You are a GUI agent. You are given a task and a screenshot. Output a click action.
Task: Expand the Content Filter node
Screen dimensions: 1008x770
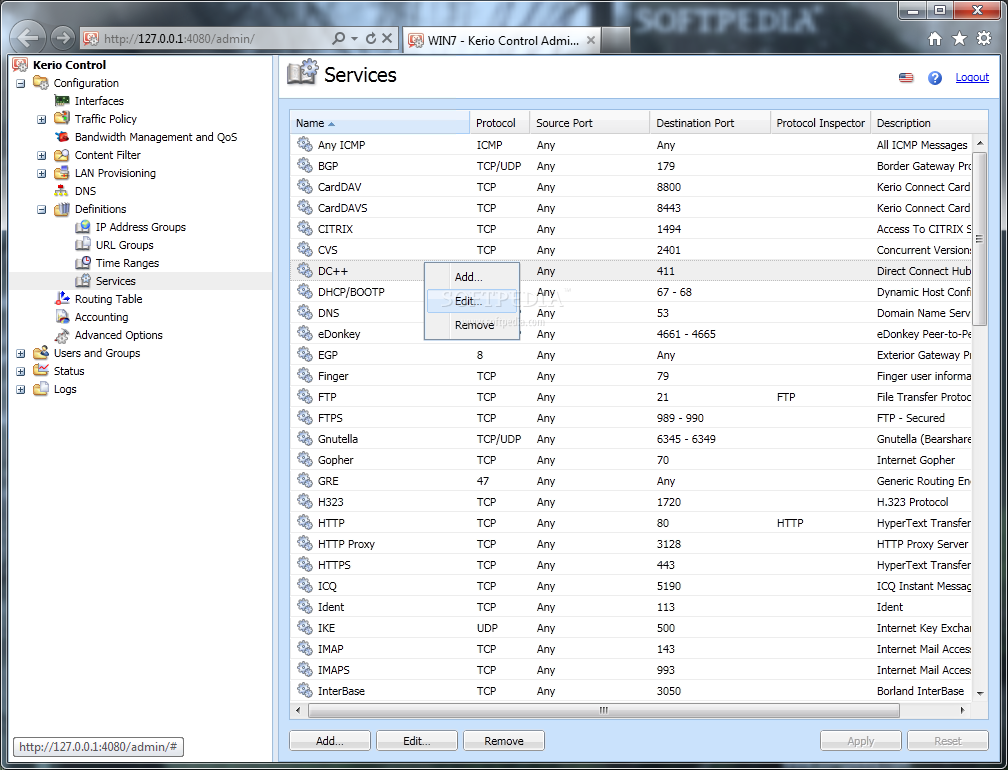42,155
